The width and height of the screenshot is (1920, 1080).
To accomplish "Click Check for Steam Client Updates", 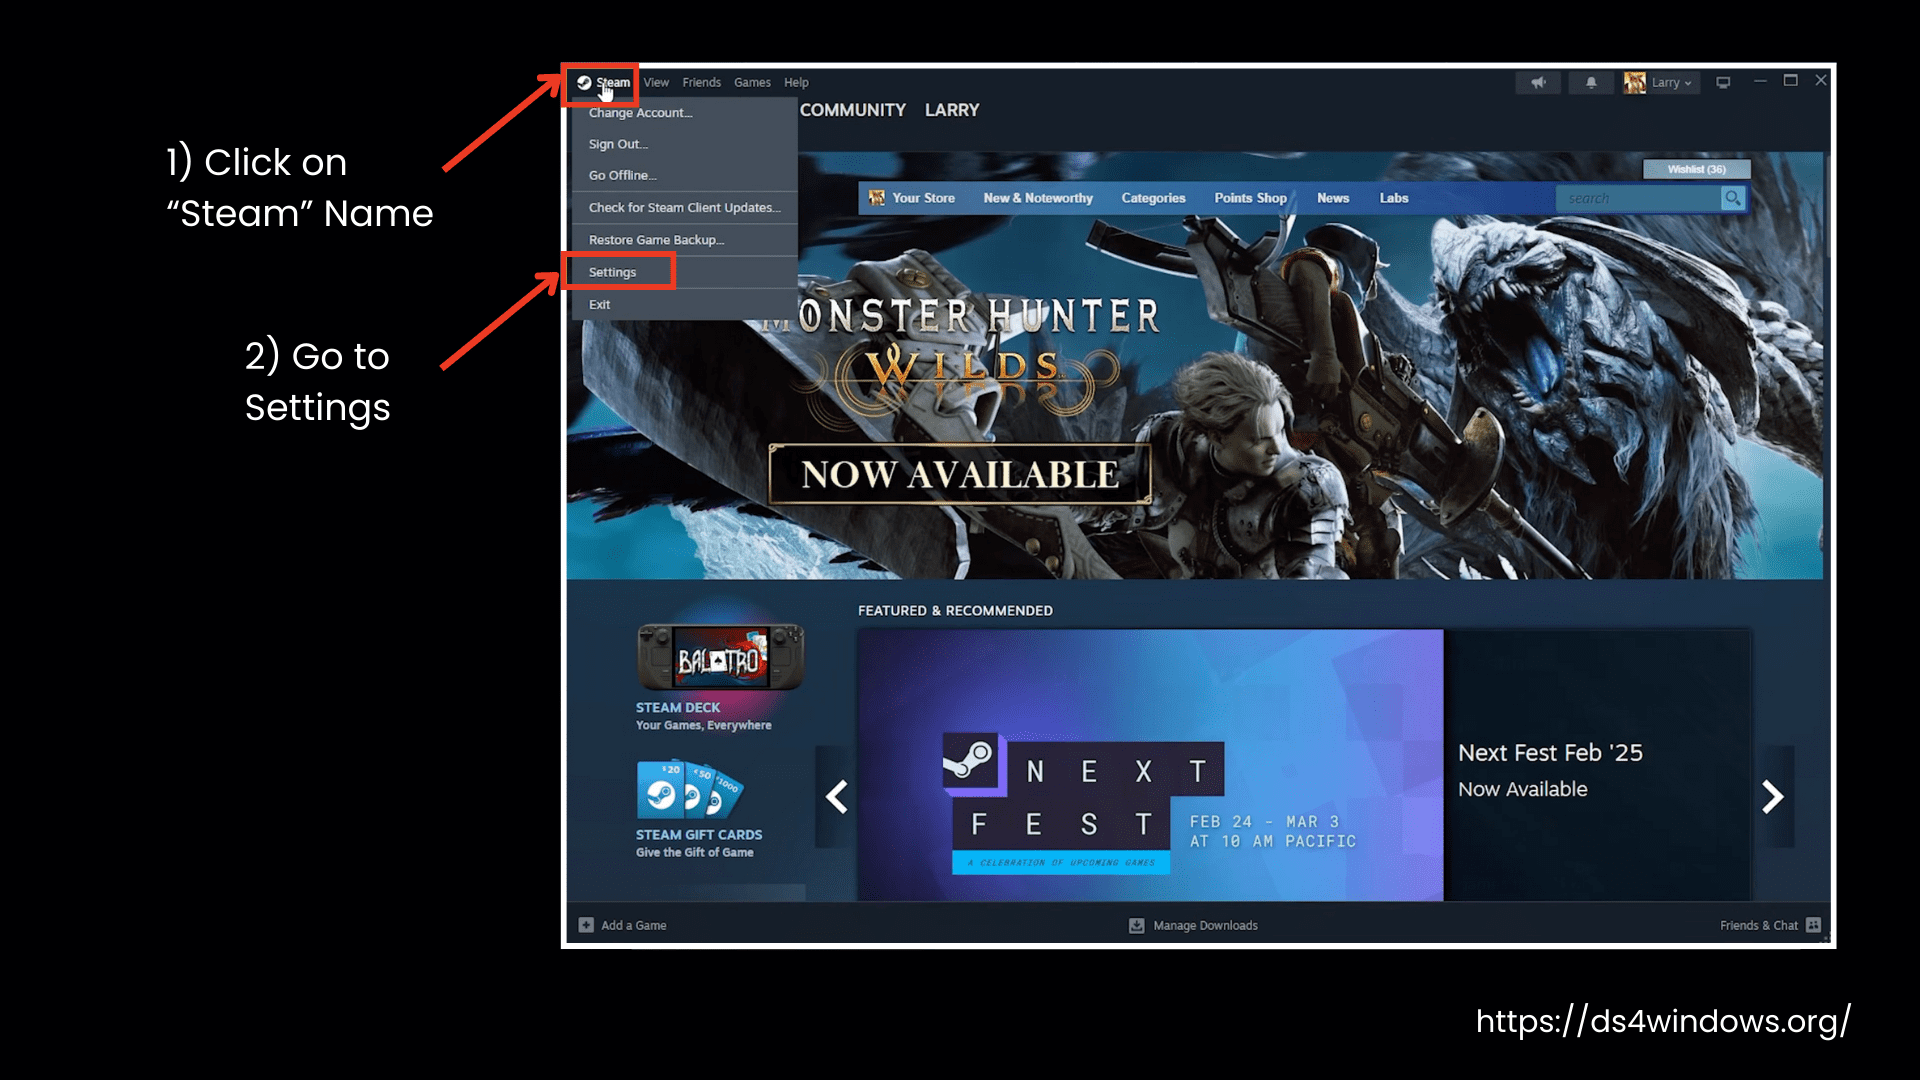I will tap(684, 208).
